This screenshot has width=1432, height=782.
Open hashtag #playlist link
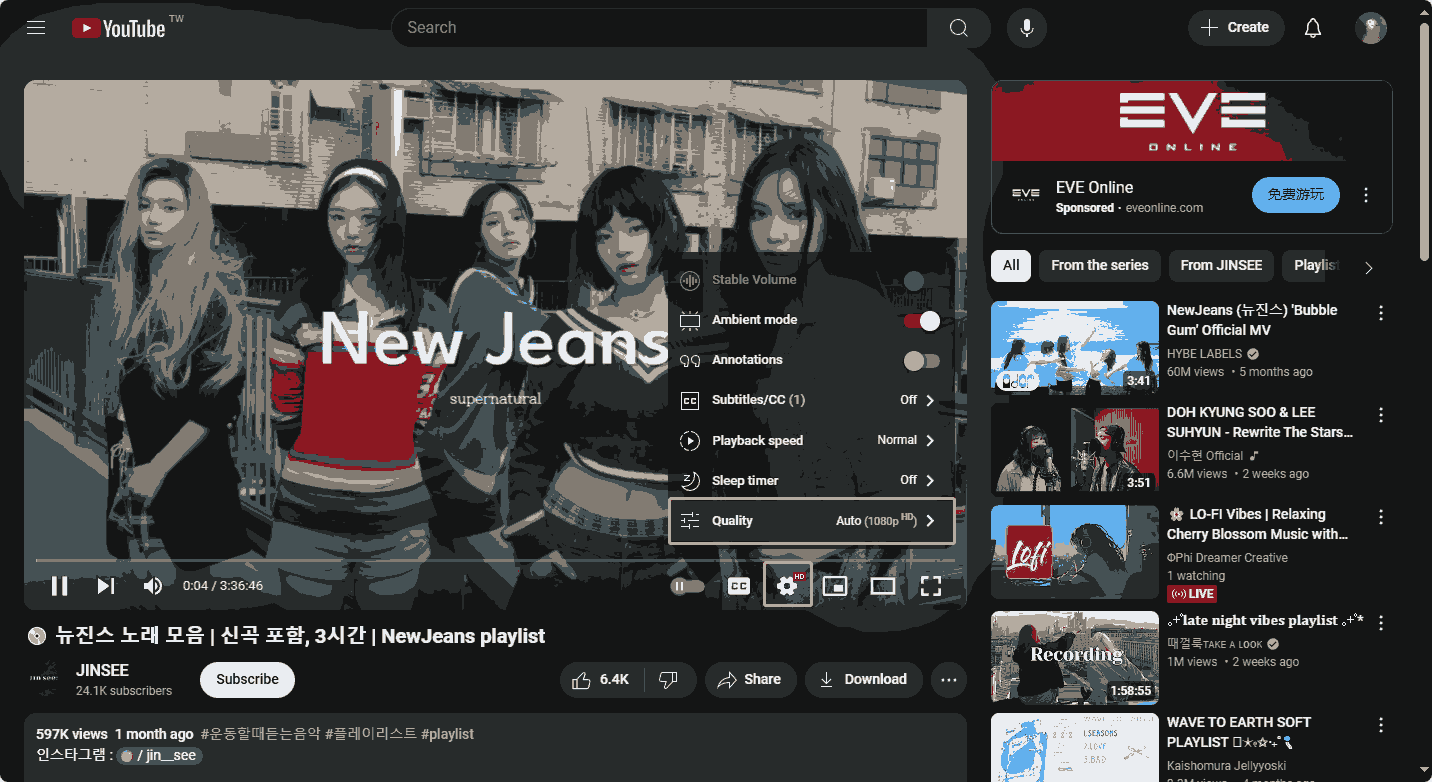point(447,735)
